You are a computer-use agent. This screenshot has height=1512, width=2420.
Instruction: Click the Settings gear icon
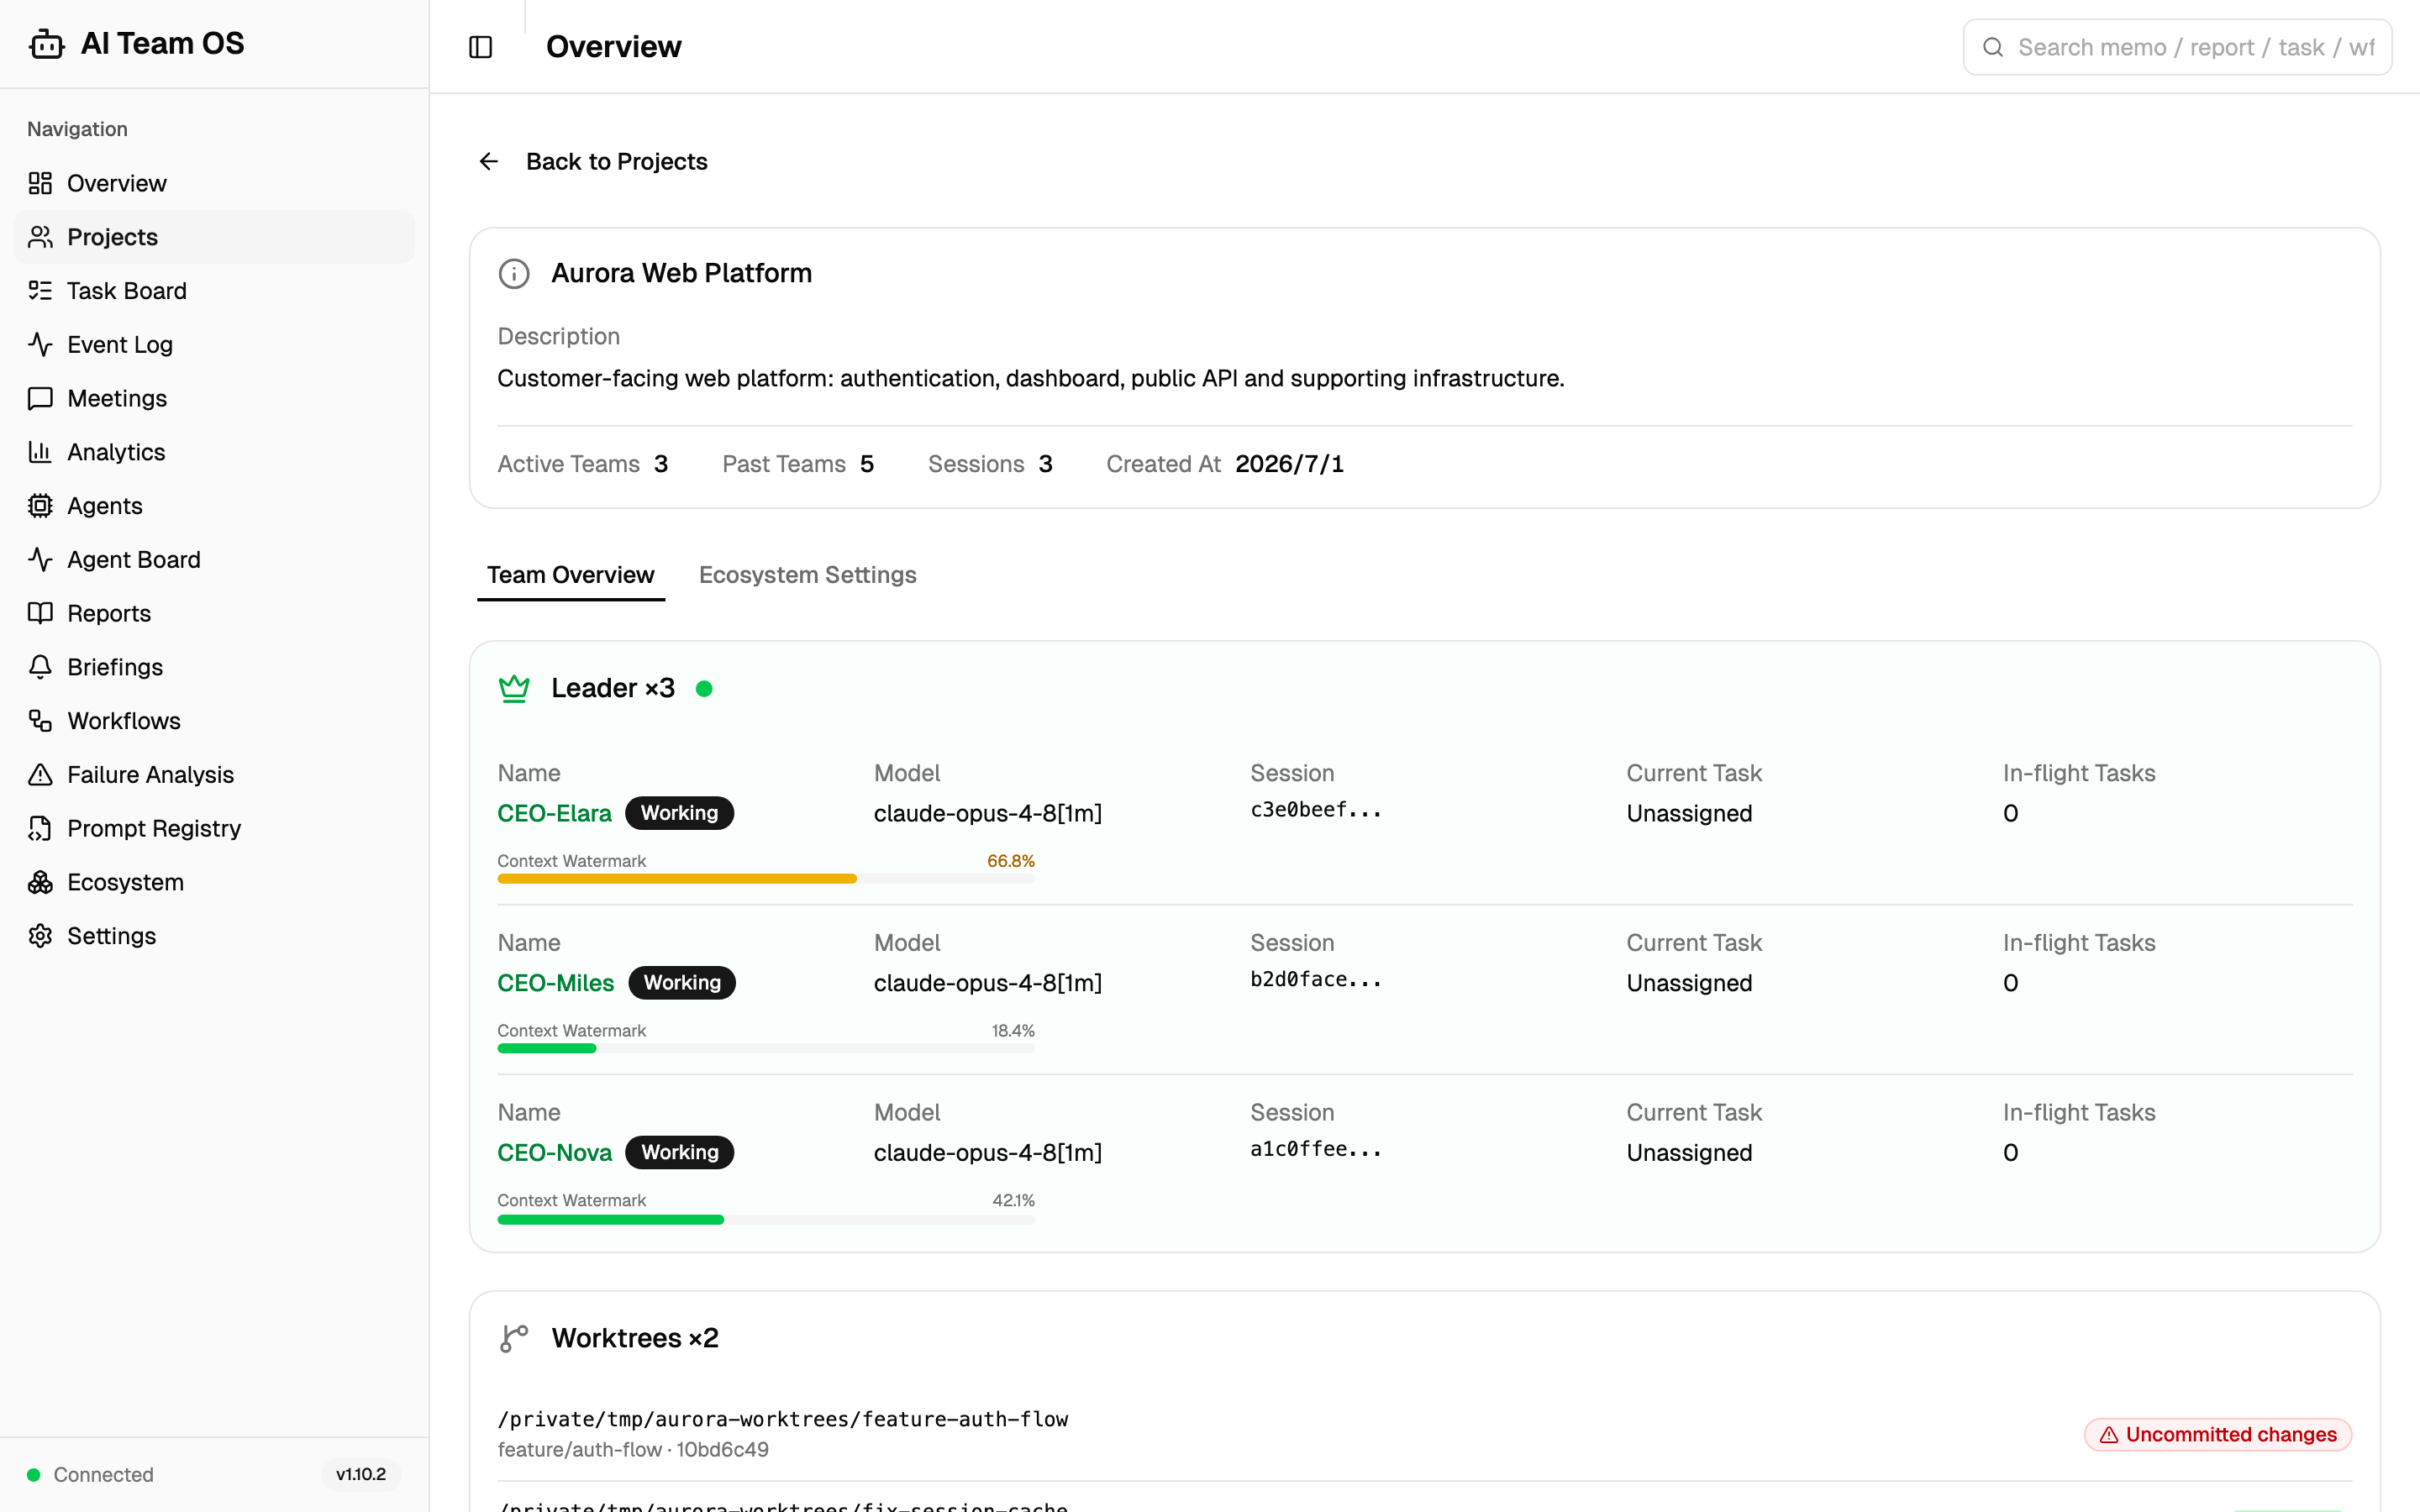click(40, 936)
